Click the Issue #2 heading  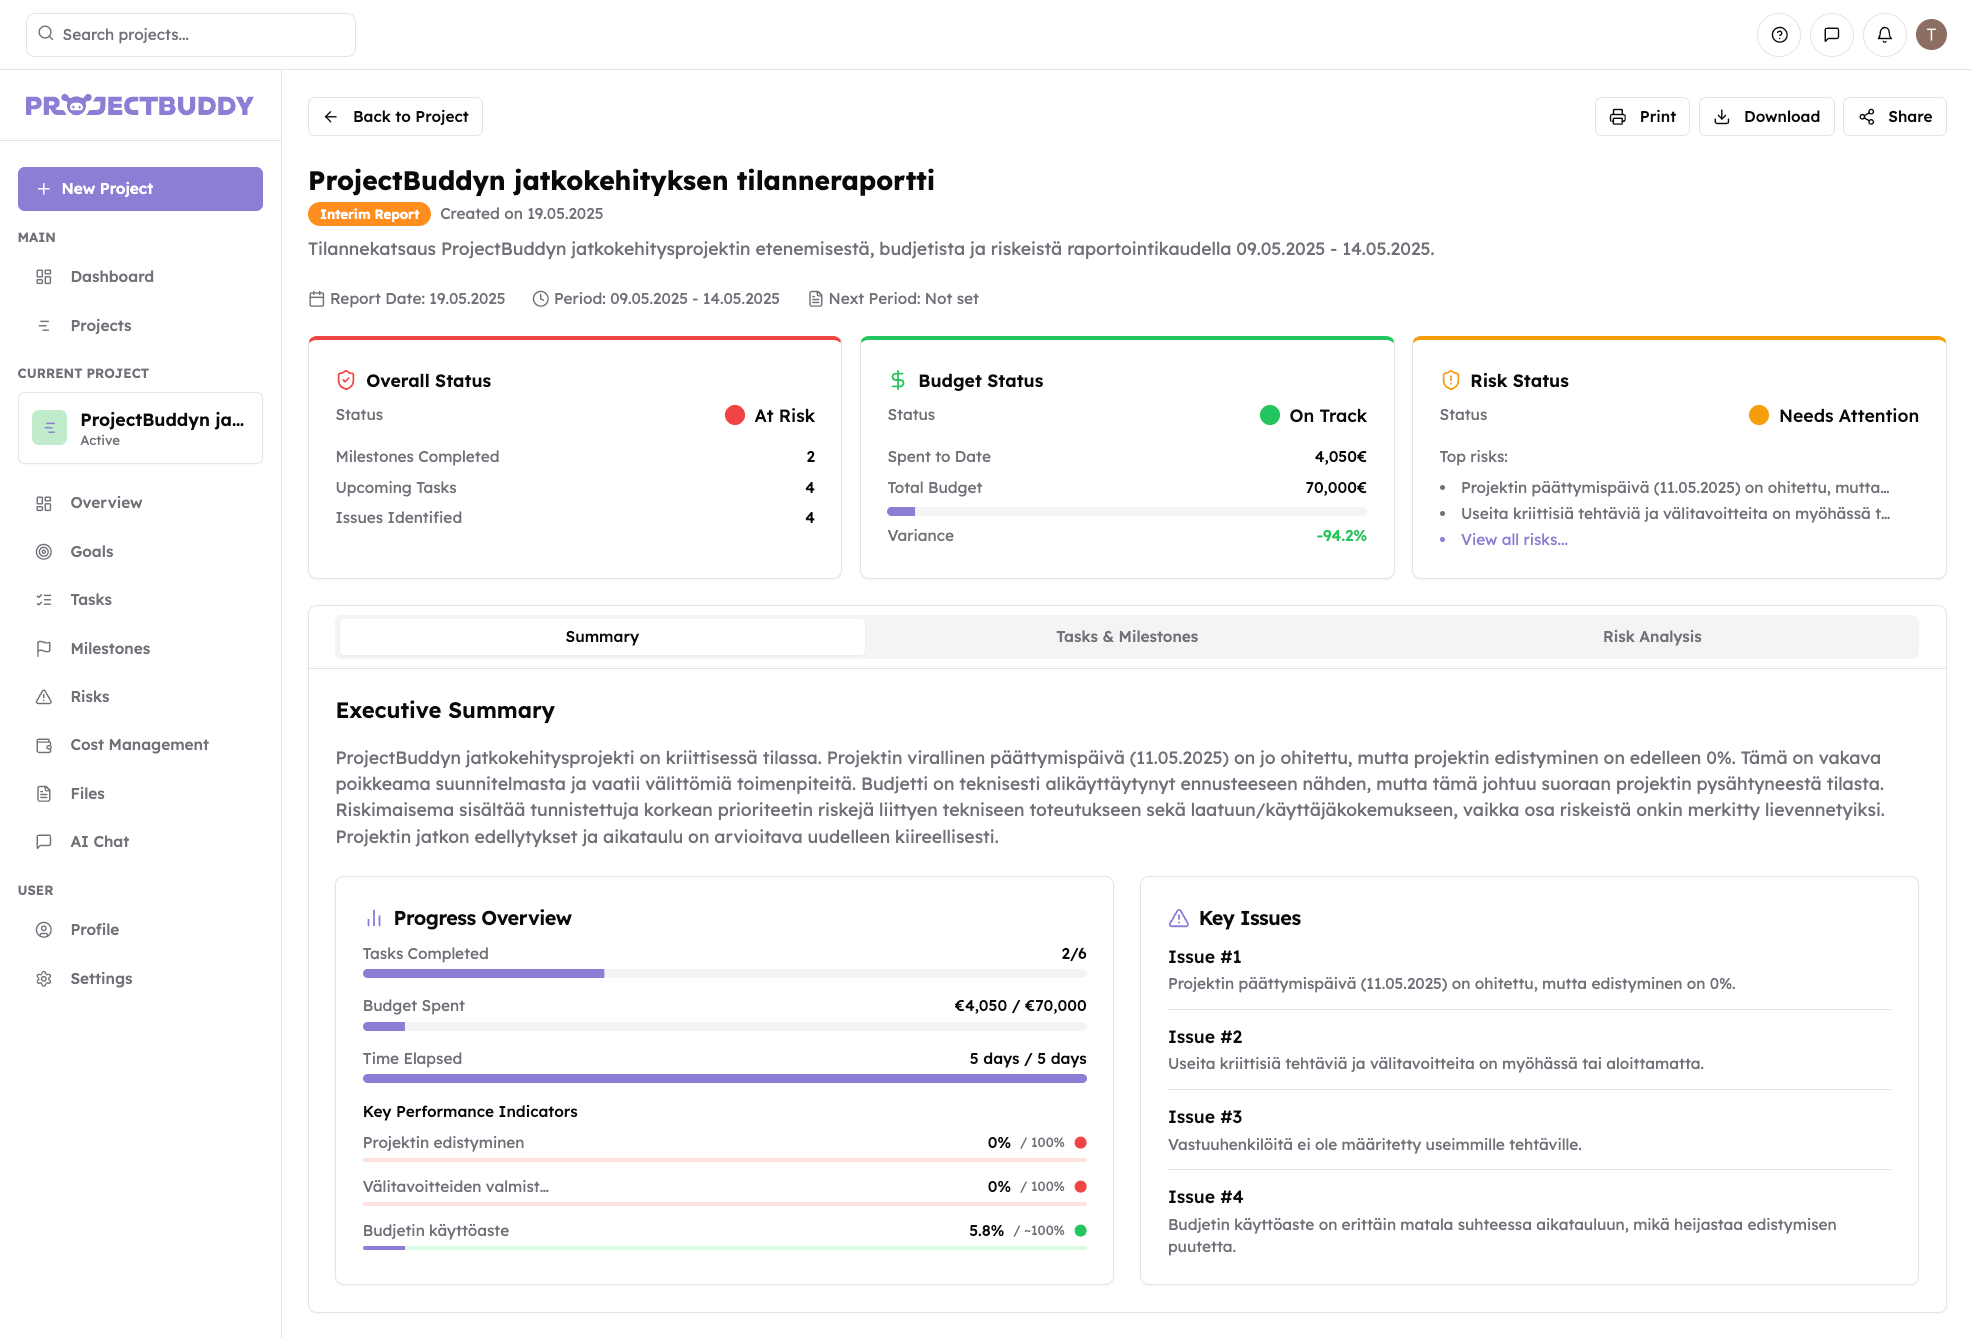(x=1205, y=1038)
